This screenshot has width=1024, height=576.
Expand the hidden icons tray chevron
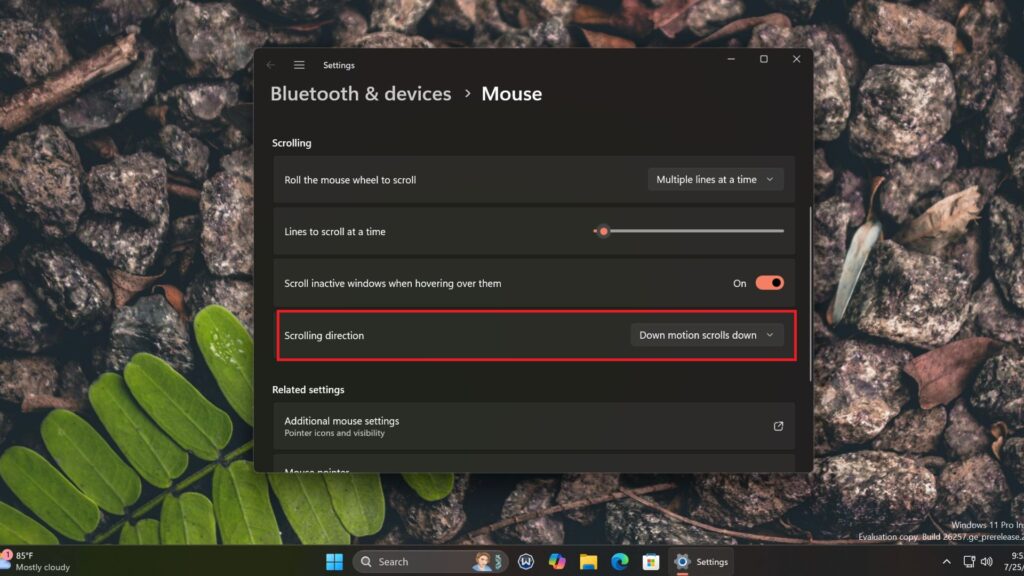click(947, 562)
